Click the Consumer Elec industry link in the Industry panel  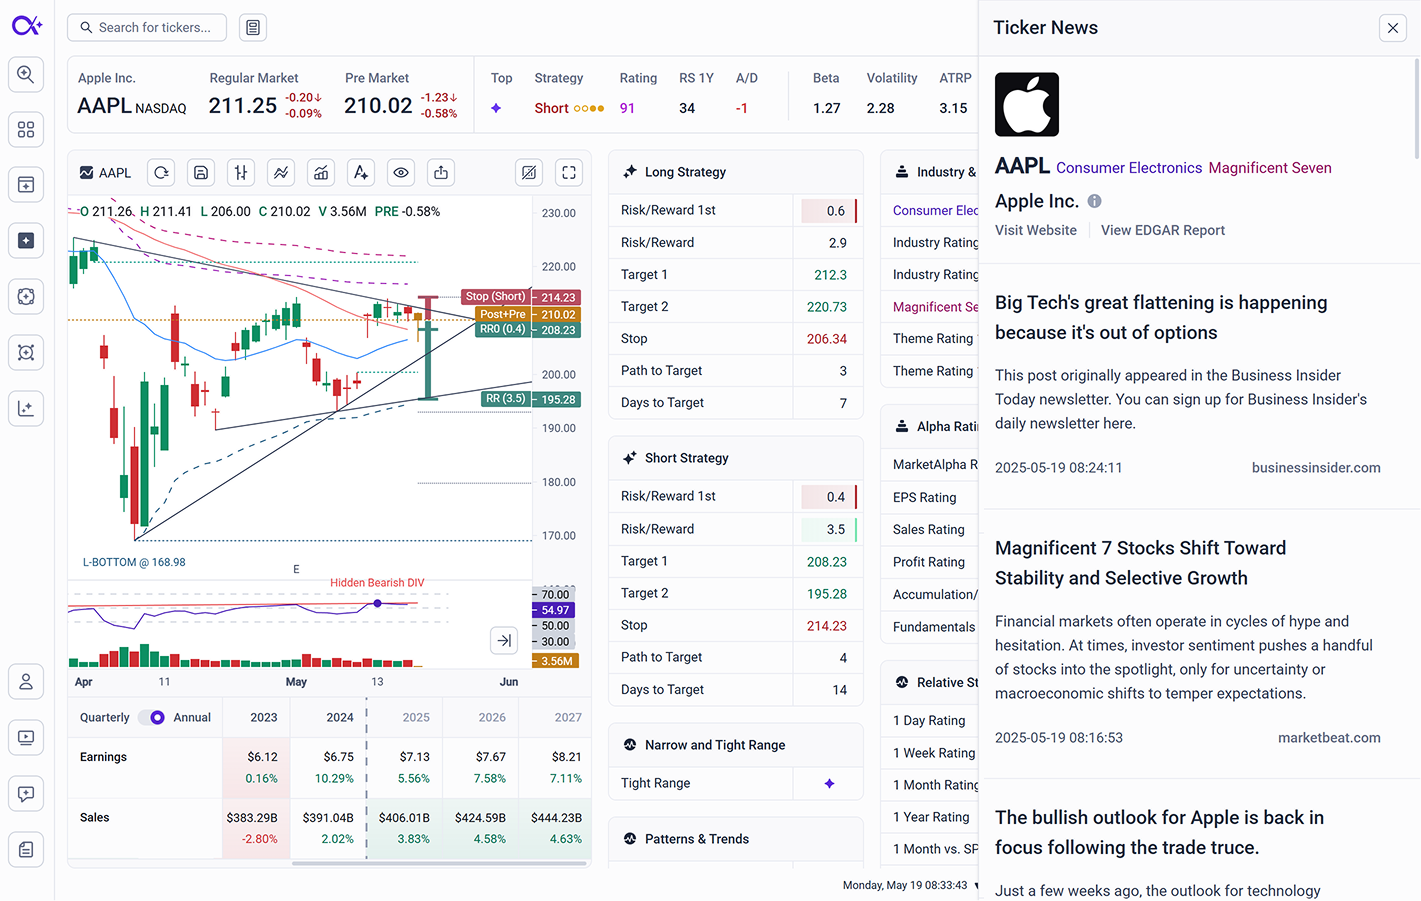pyautogui.click(x=935, y=211)
